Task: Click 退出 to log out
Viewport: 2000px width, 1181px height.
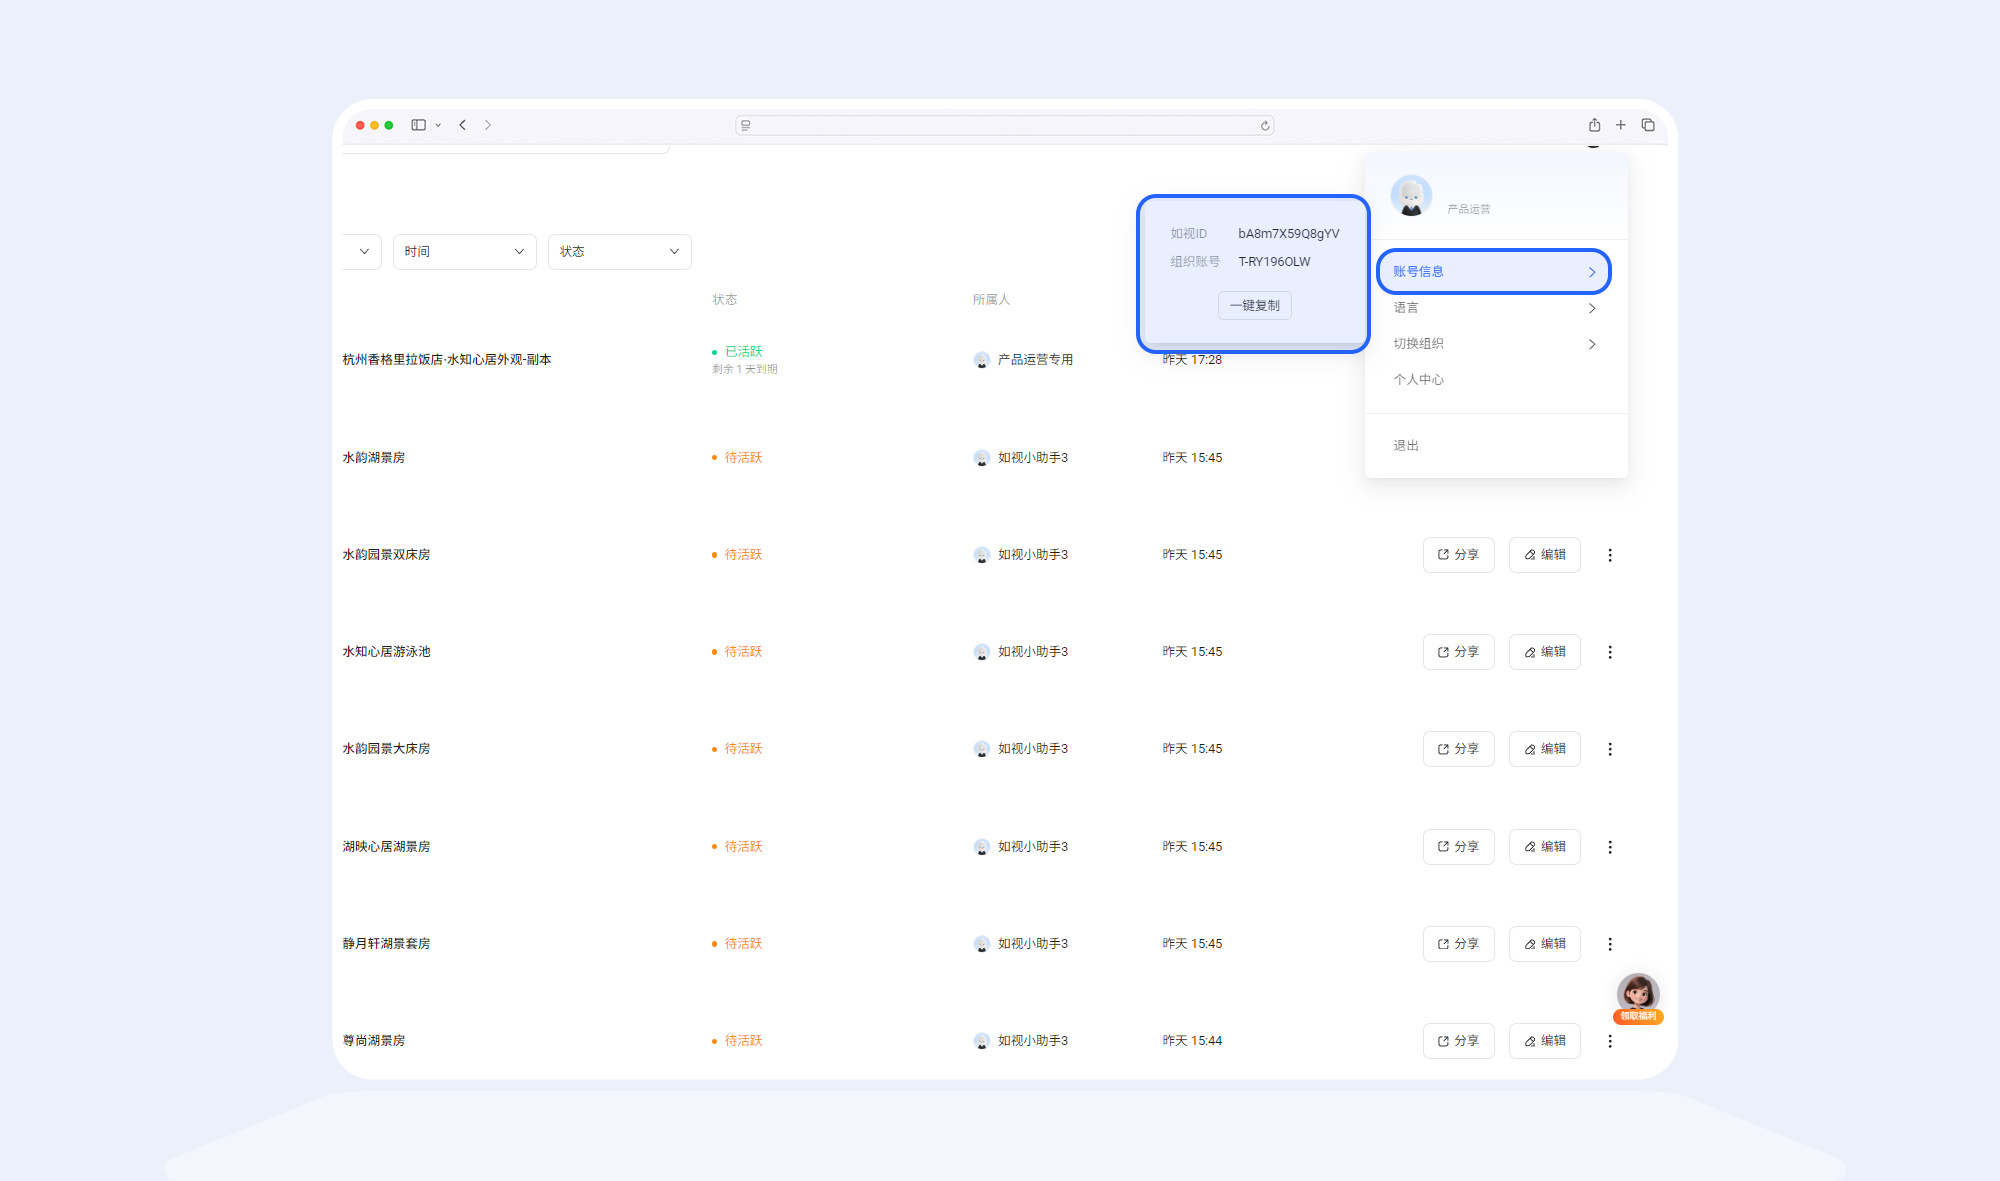Action: pos(1406,446)
